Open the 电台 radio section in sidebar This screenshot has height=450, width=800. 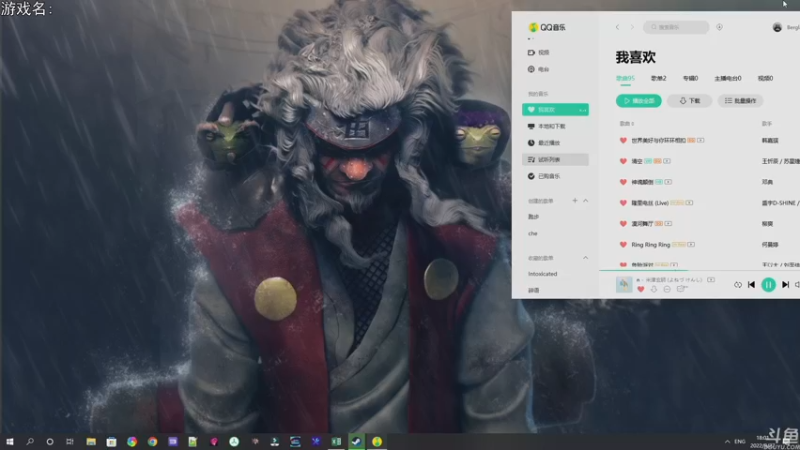coord(538,69)
